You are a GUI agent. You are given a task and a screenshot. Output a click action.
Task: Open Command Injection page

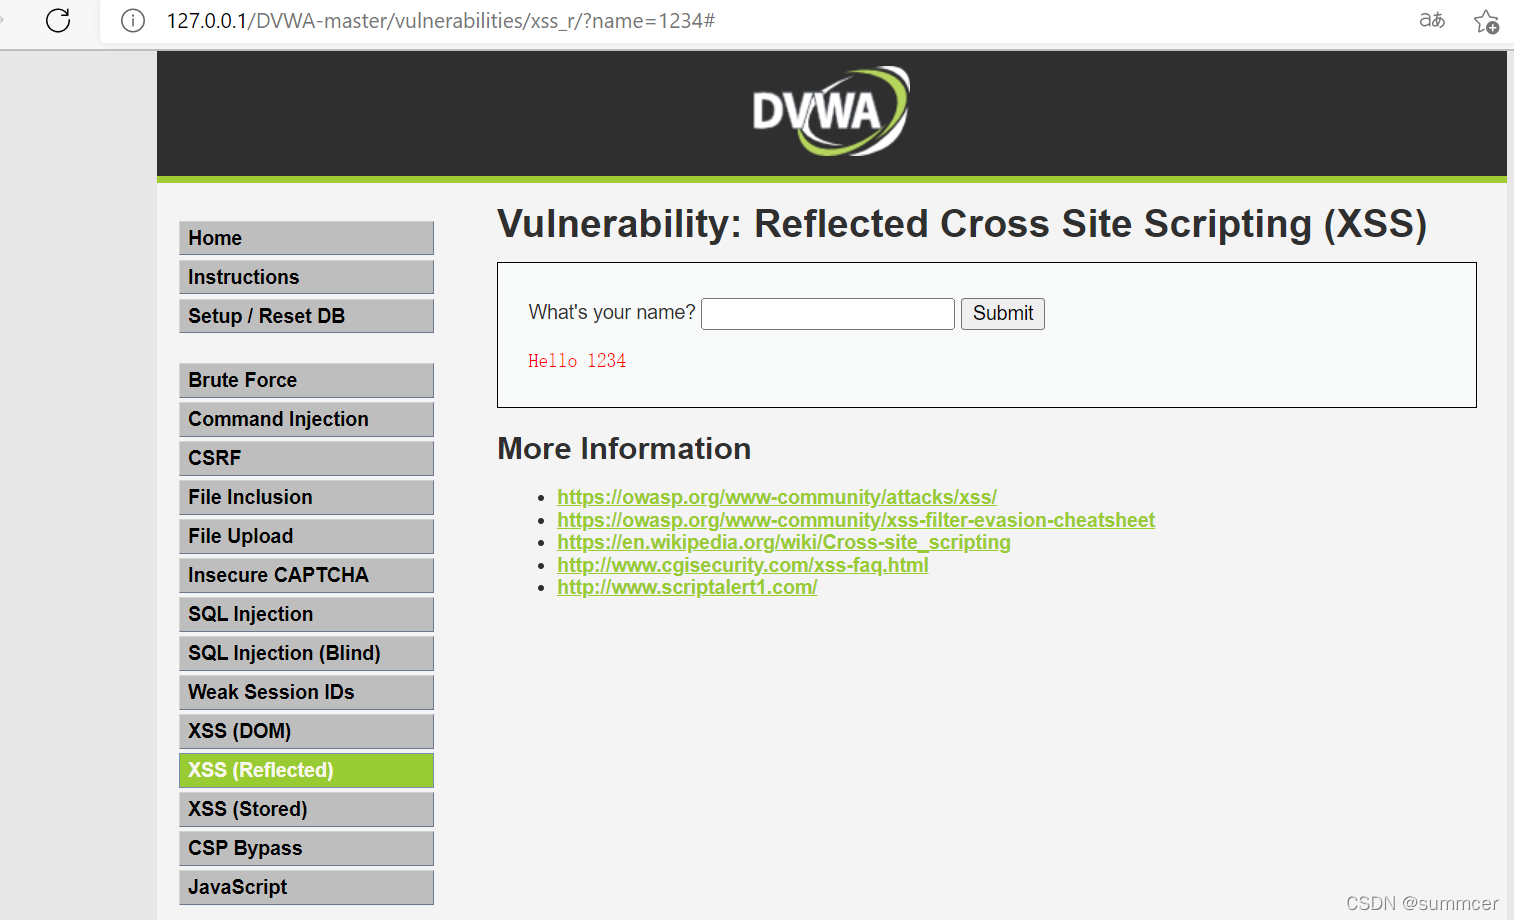[306, 419]
